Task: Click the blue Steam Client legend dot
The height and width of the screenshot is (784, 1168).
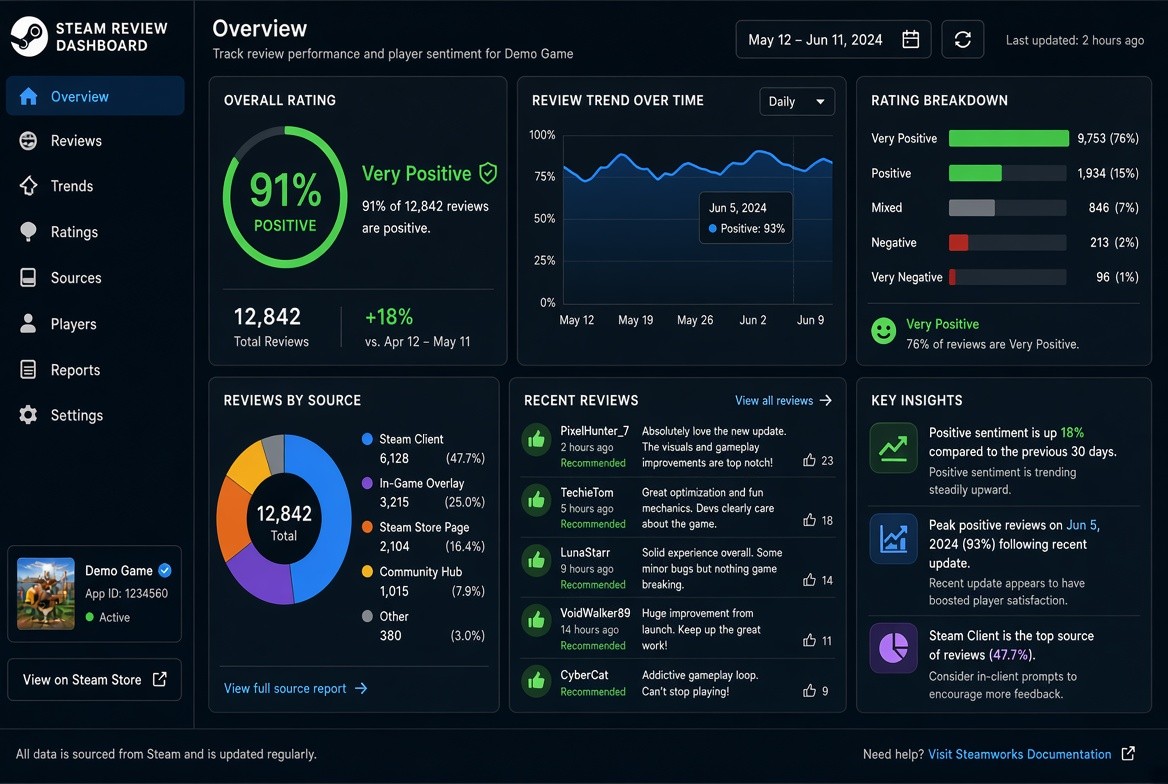Action: 367,438
